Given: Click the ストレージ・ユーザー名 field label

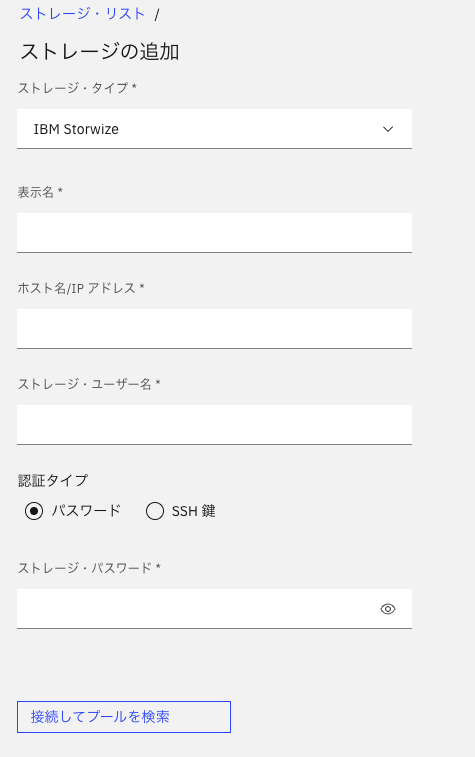Looking at the screenshot, I should coord(89,384).
